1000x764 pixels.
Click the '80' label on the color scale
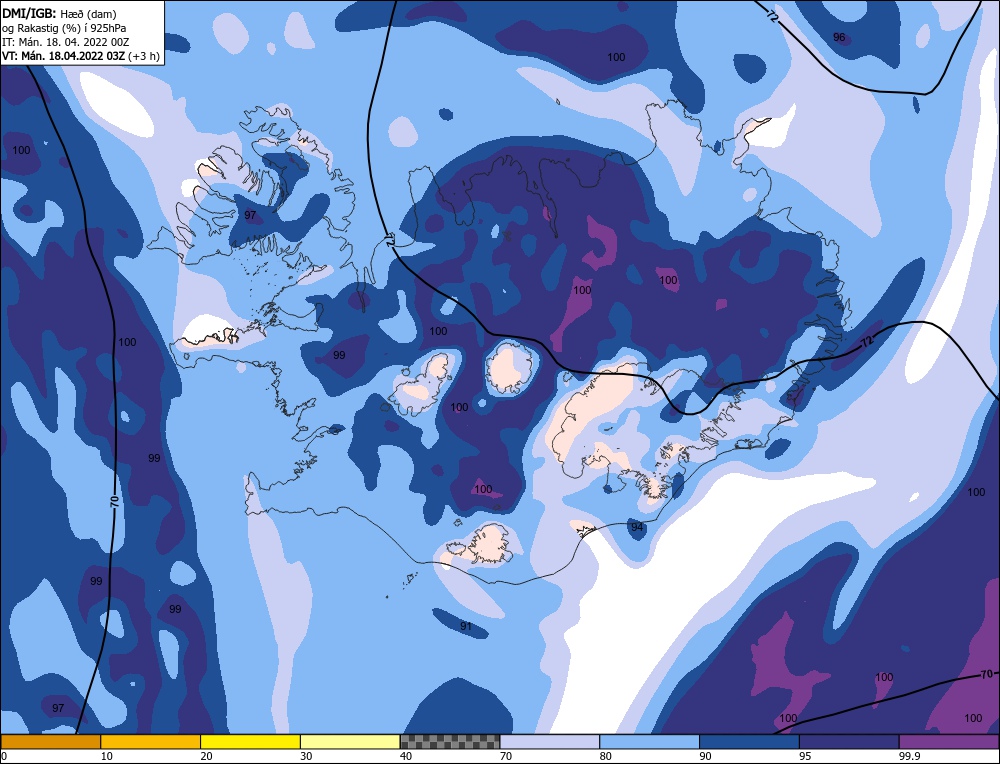606,756
